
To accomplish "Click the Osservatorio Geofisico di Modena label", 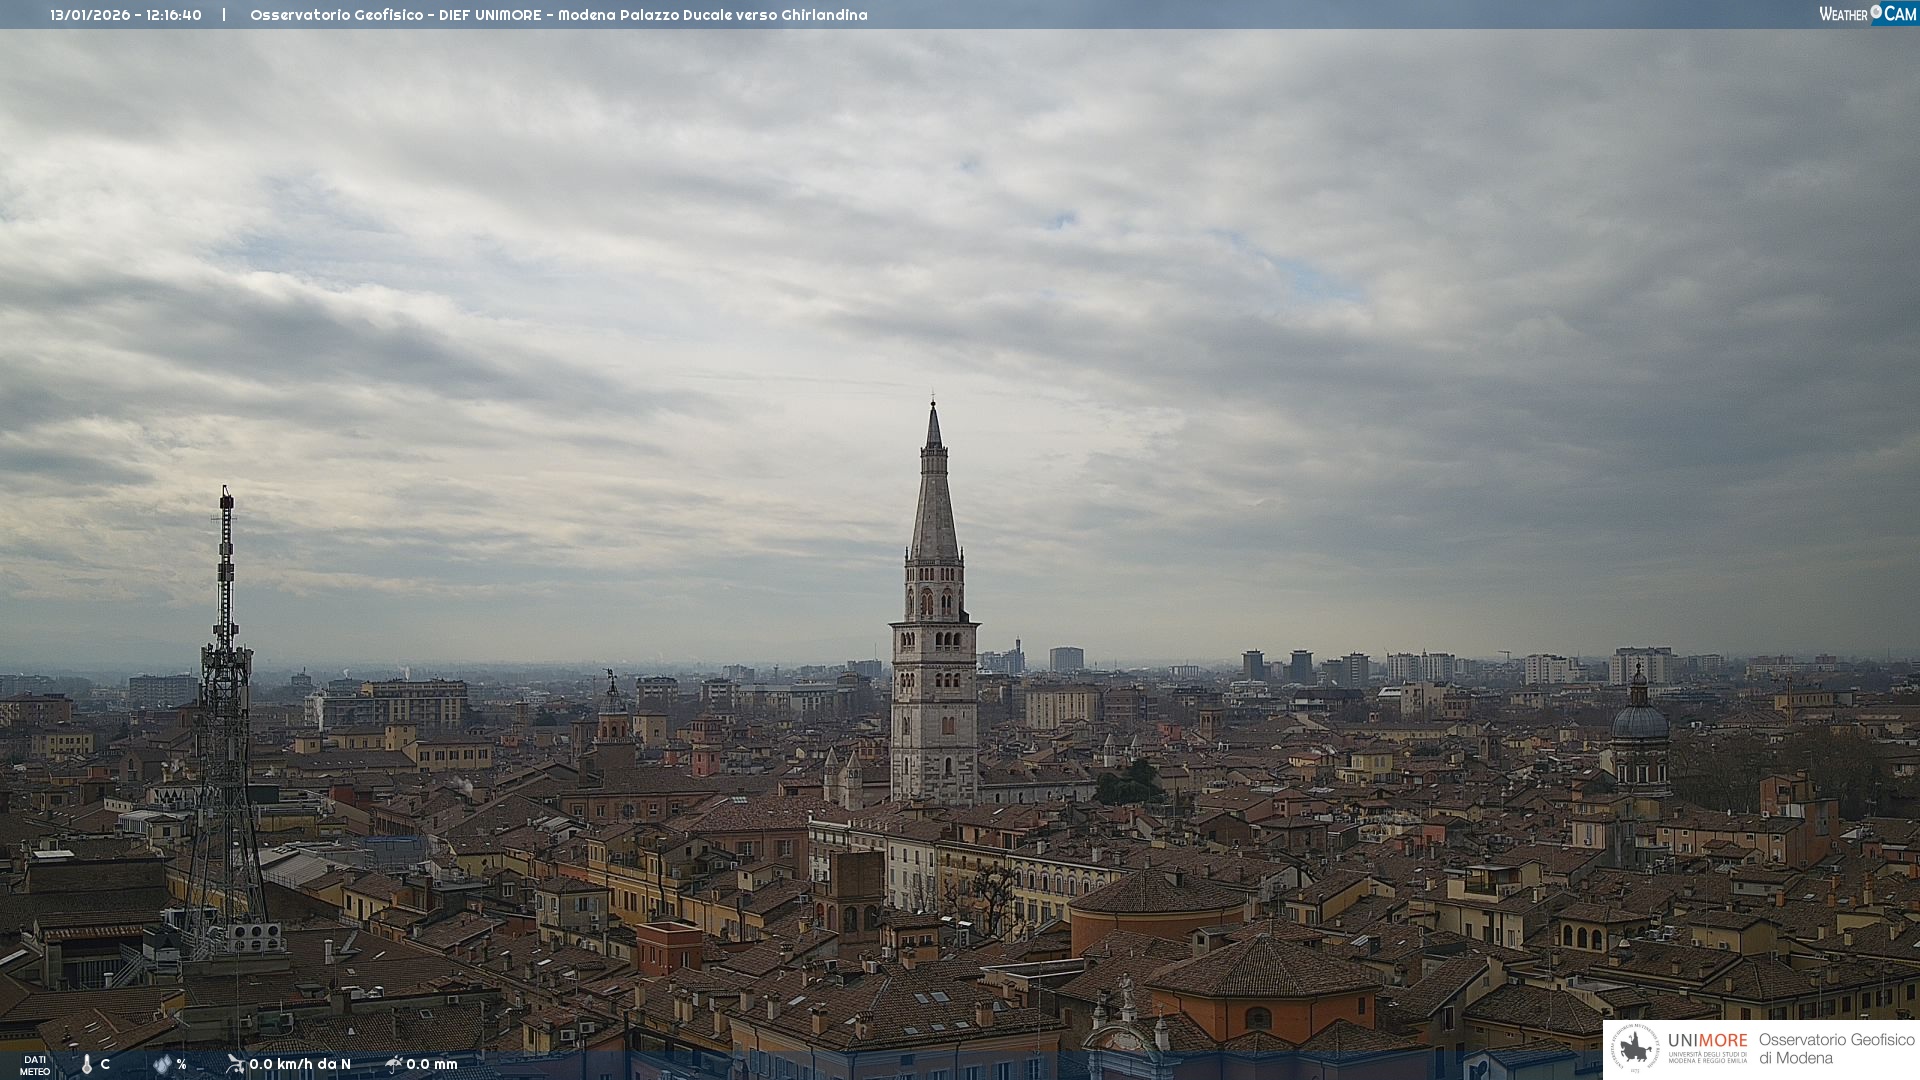I will [1836, 1049].
